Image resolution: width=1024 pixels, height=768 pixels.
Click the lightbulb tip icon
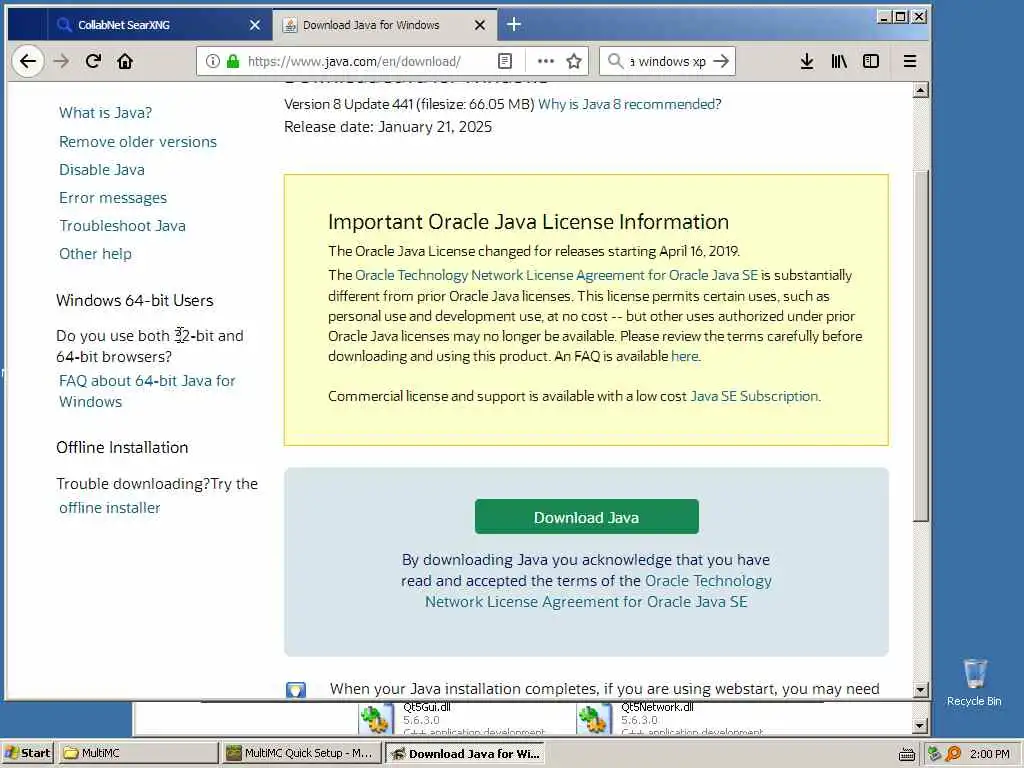click(296, 690)
